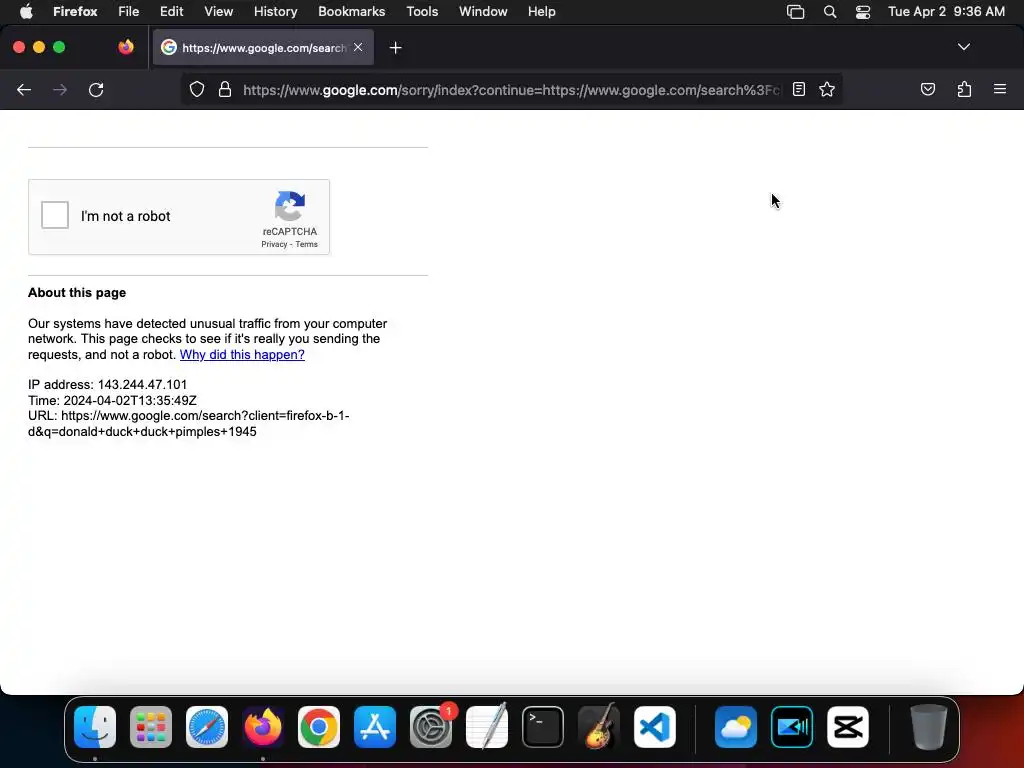Open the Tools menu
The image size is (1024, 768).
422,12
